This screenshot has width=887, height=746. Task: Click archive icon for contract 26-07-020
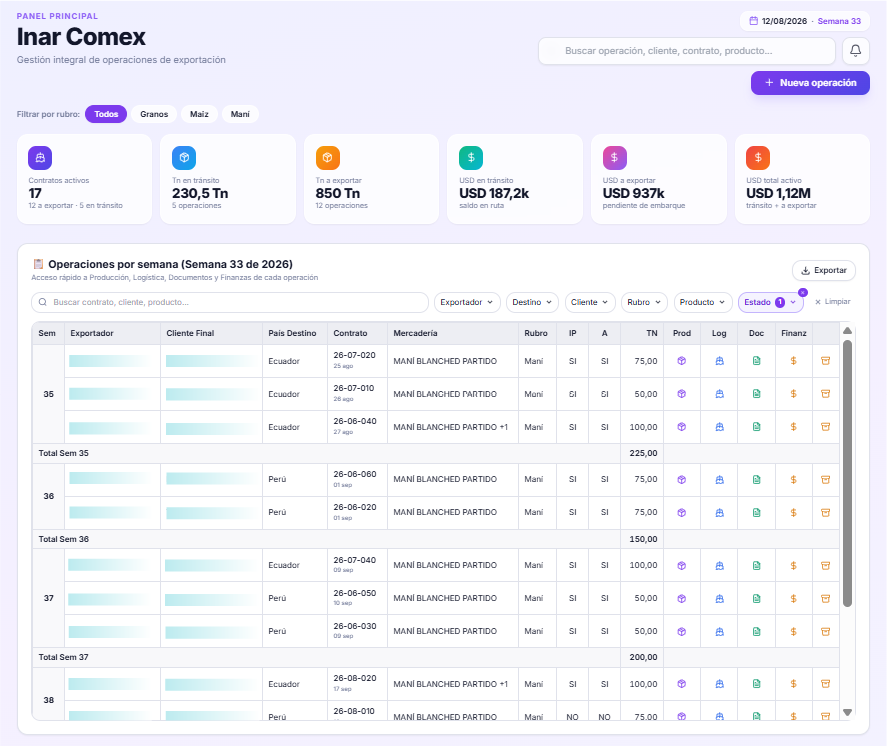click(826, 361)
